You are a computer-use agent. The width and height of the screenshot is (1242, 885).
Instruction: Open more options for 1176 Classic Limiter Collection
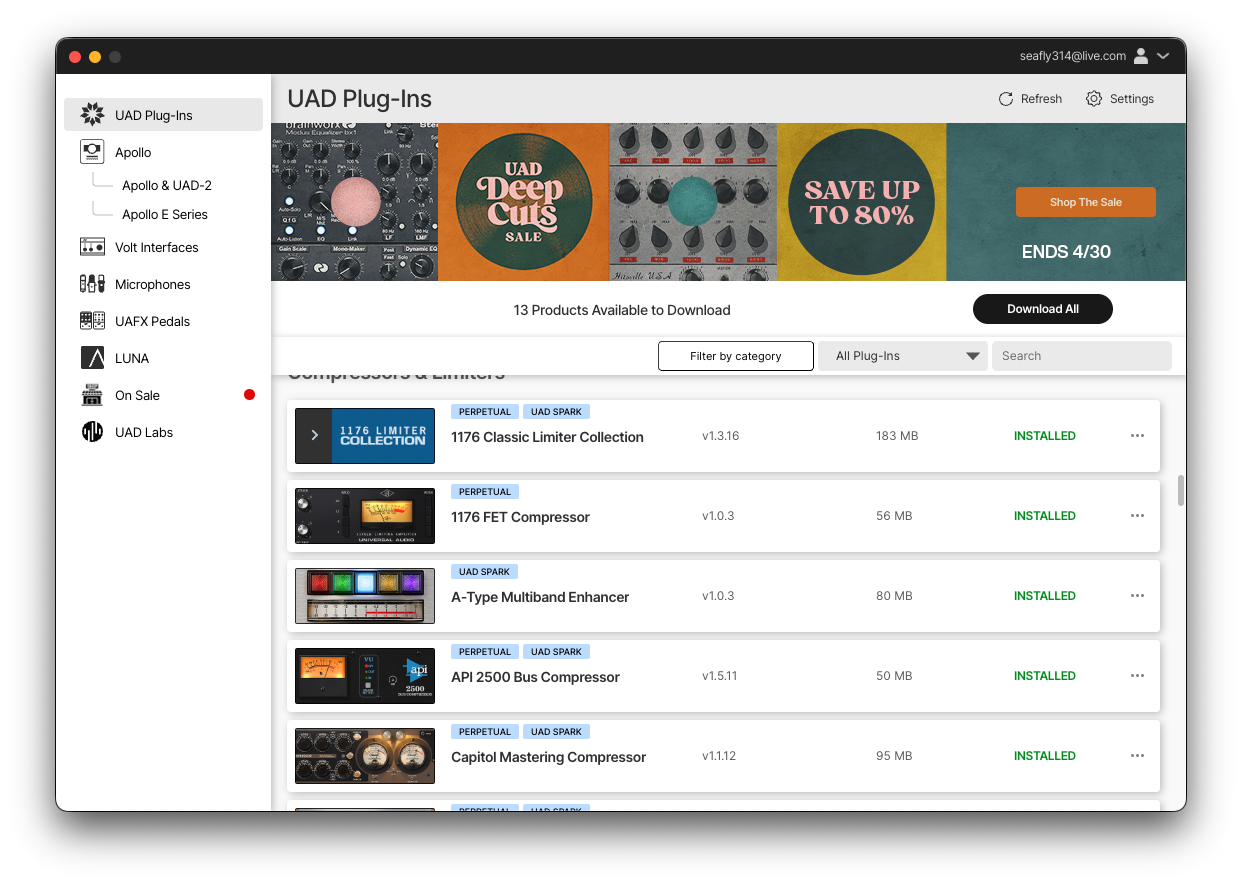tap(1137, 436)
